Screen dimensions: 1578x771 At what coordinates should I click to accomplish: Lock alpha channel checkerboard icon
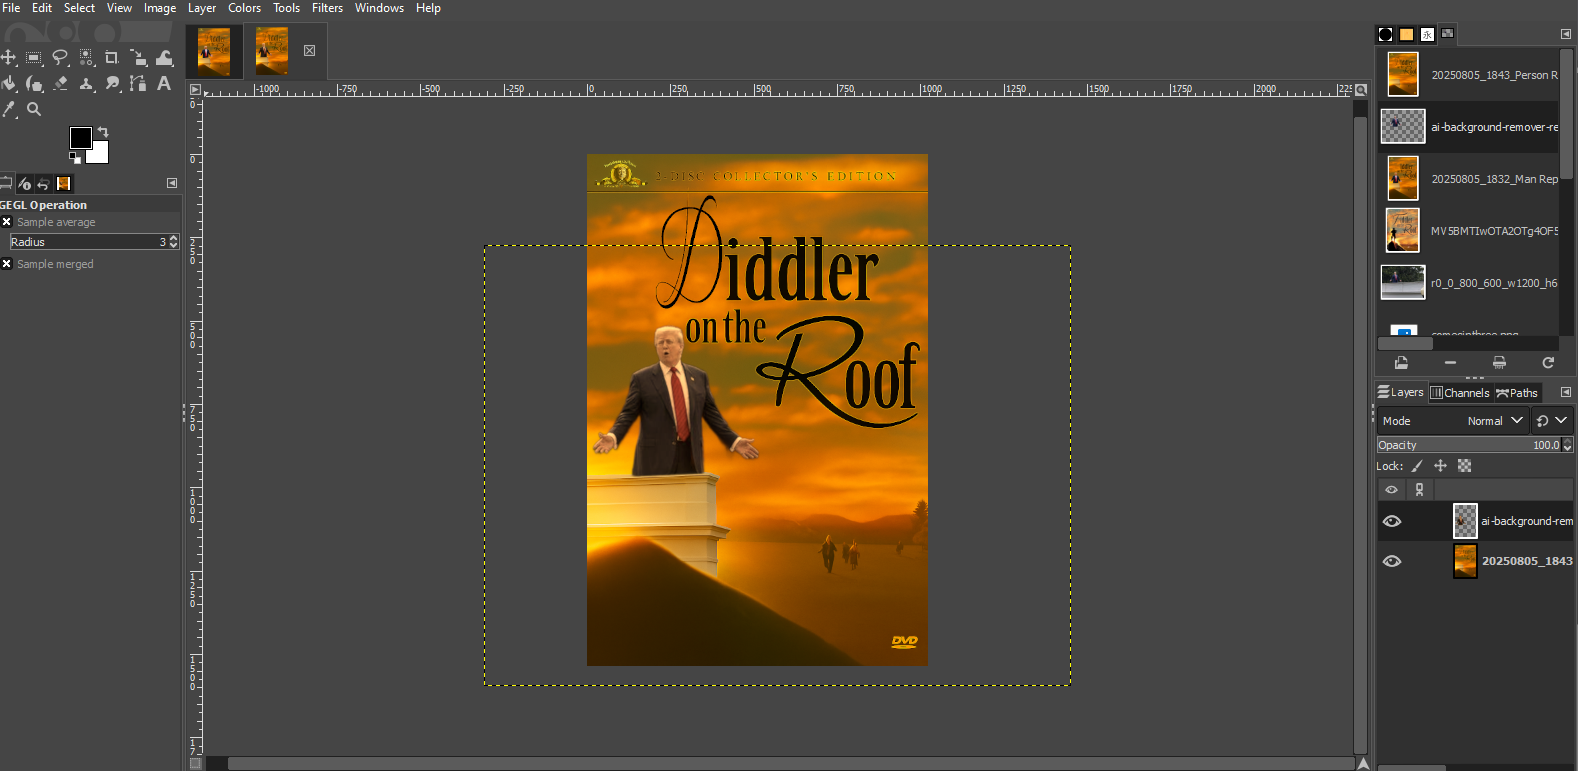click(x=1464, y=466)
